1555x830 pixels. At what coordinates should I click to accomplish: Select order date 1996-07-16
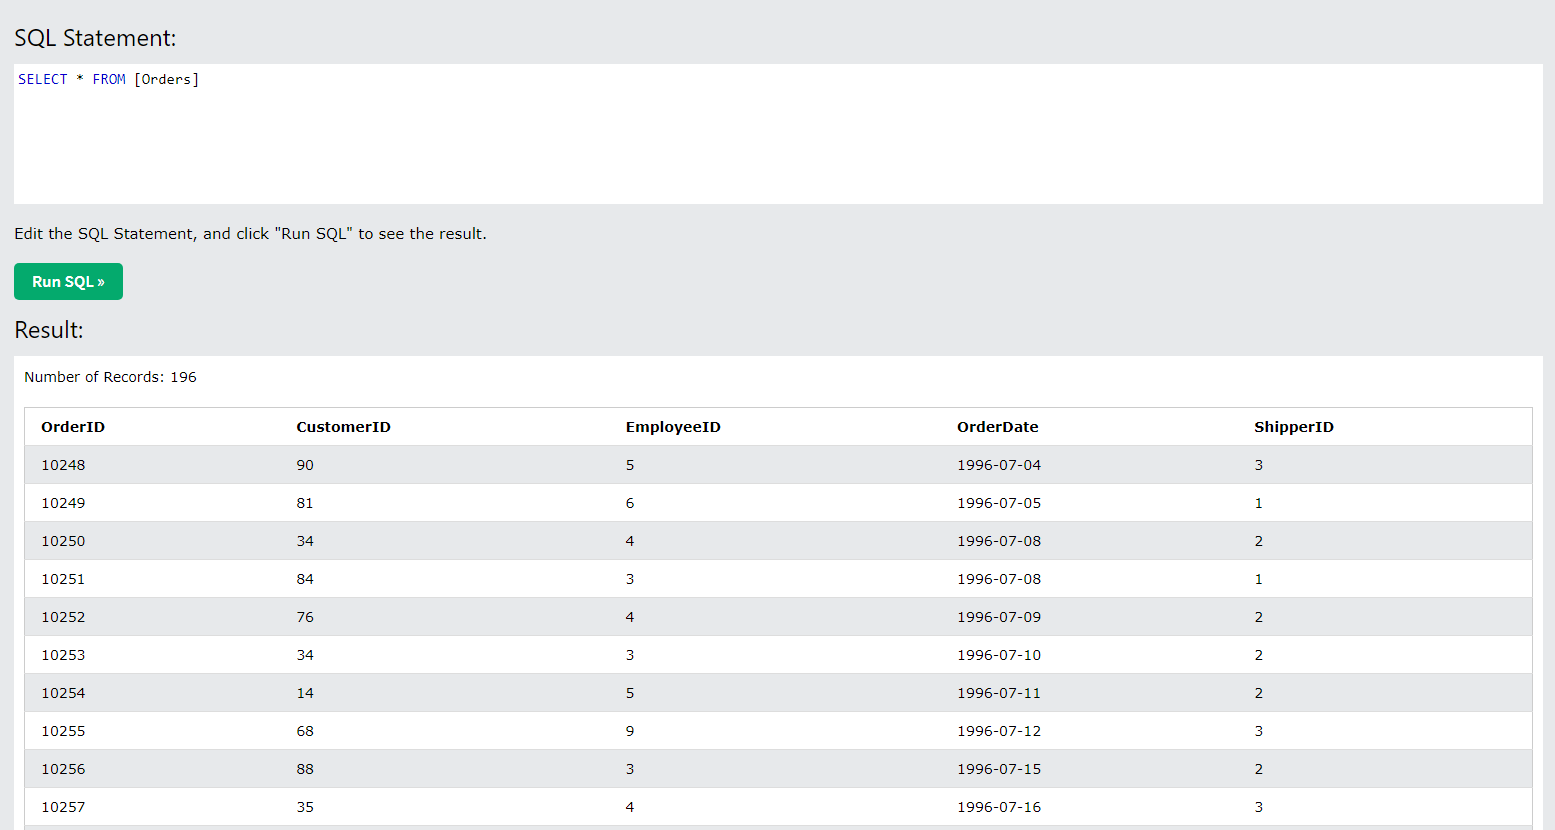point(999,807)
